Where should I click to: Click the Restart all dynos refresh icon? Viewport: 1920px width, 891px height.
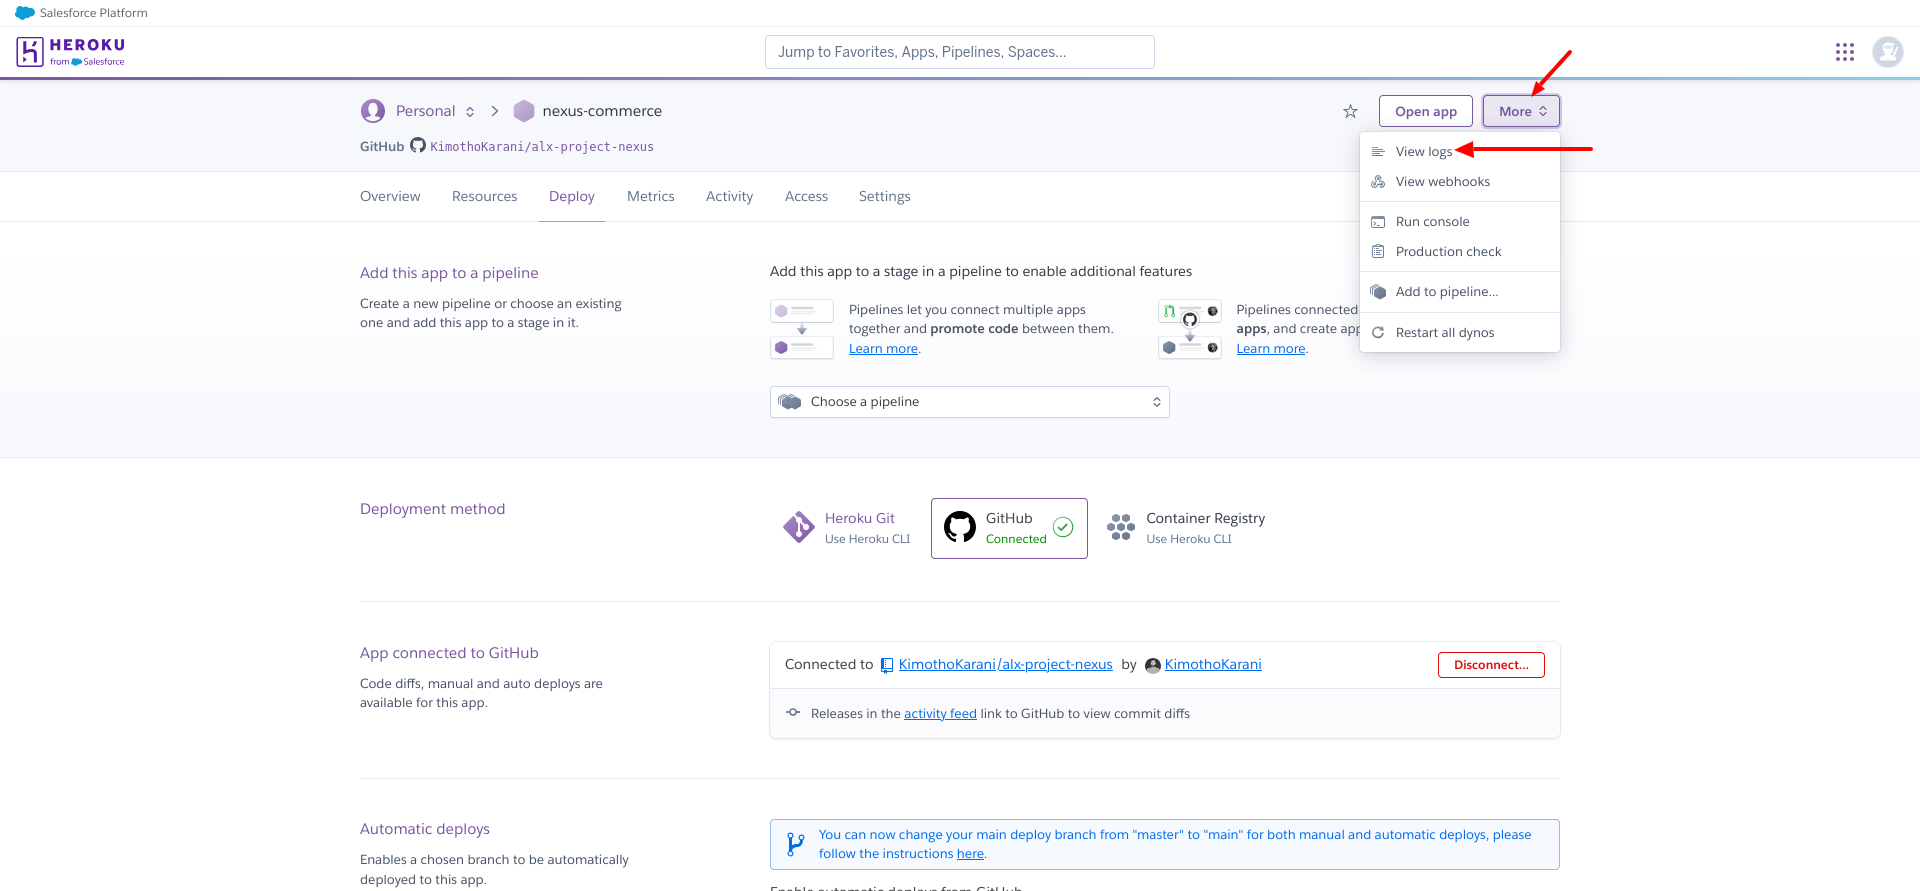pyautogui.click(x=1378, y=333)
